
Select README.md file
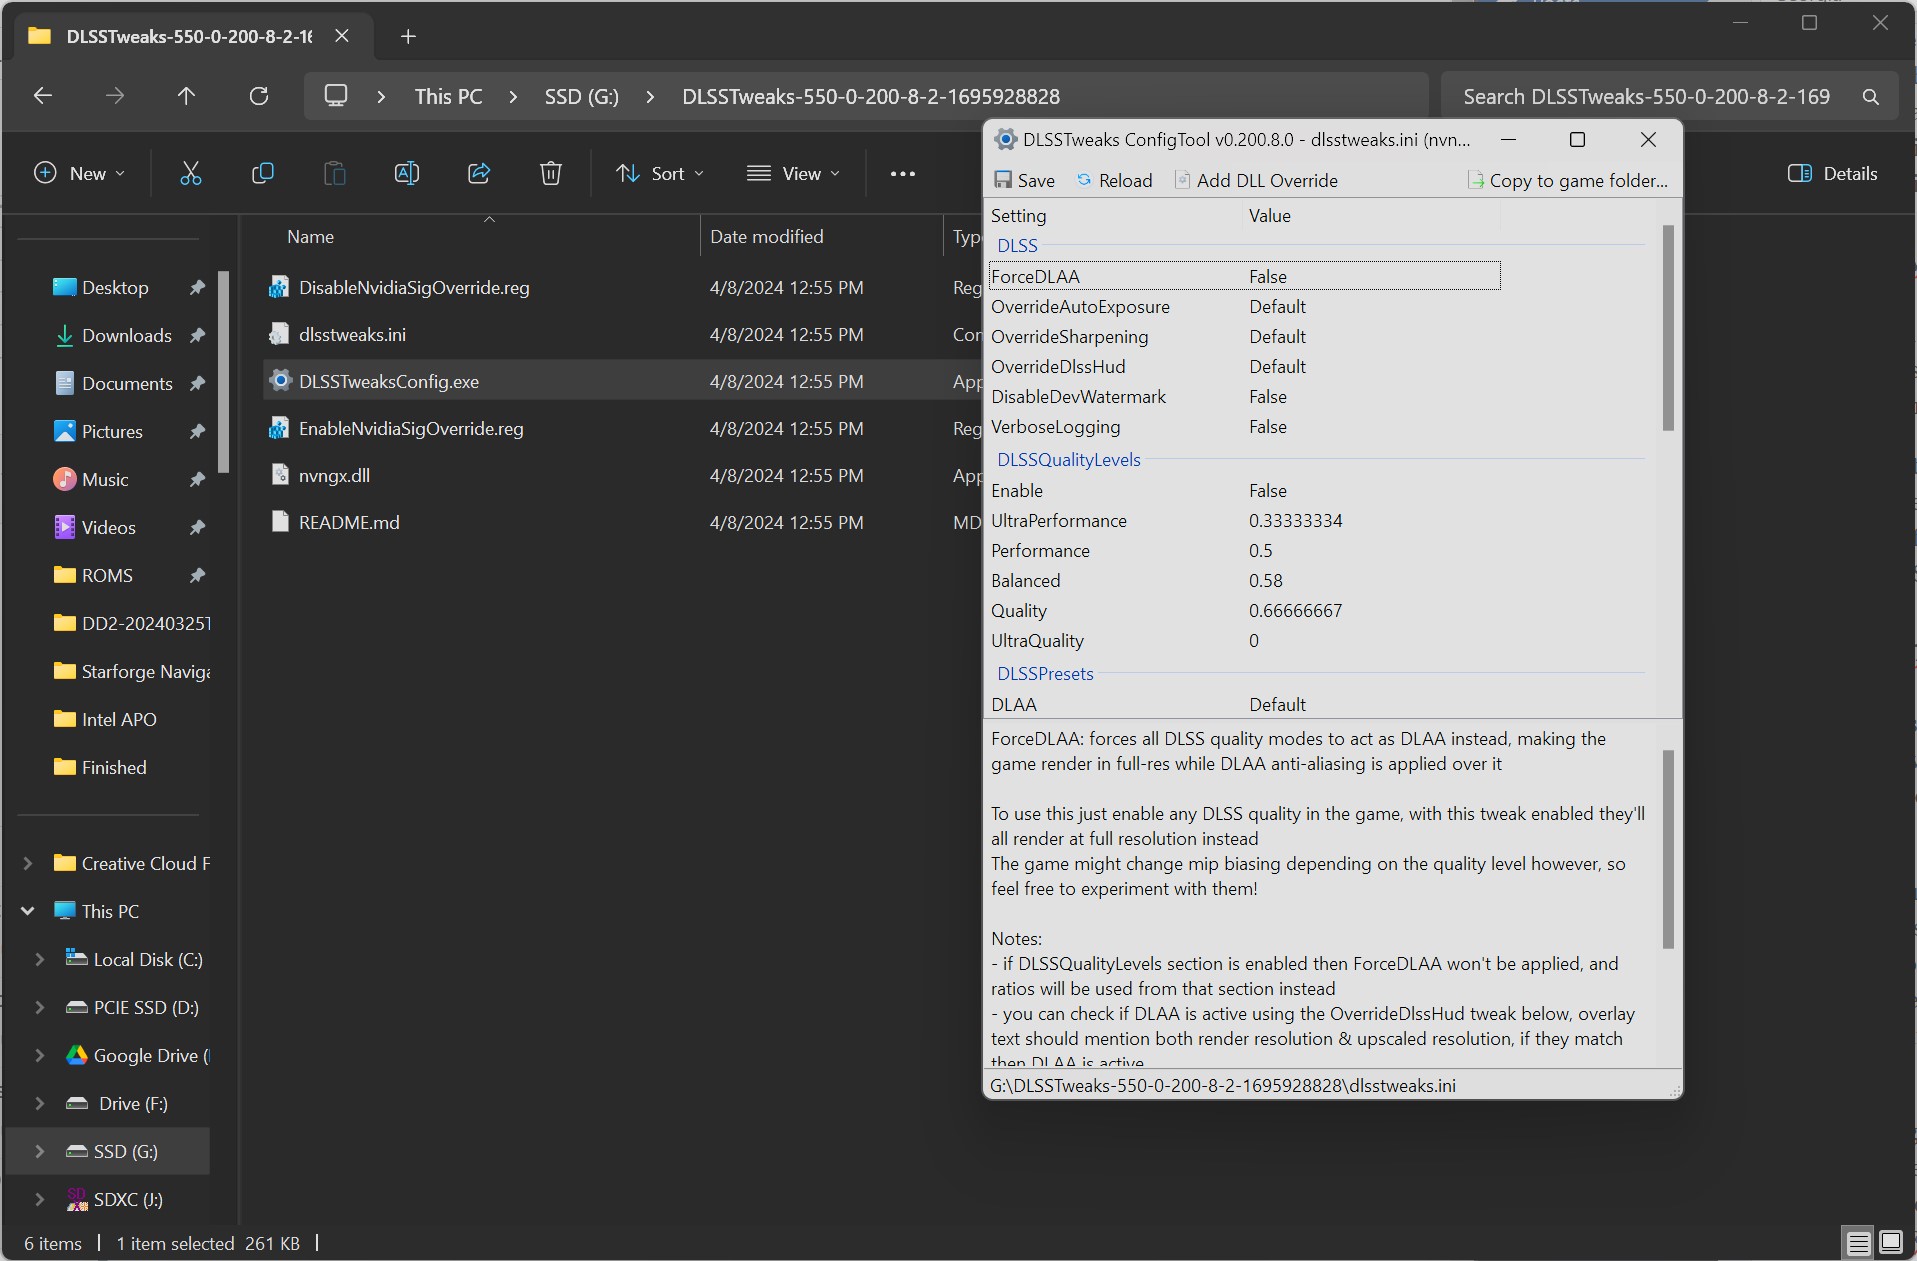(349, 522)
